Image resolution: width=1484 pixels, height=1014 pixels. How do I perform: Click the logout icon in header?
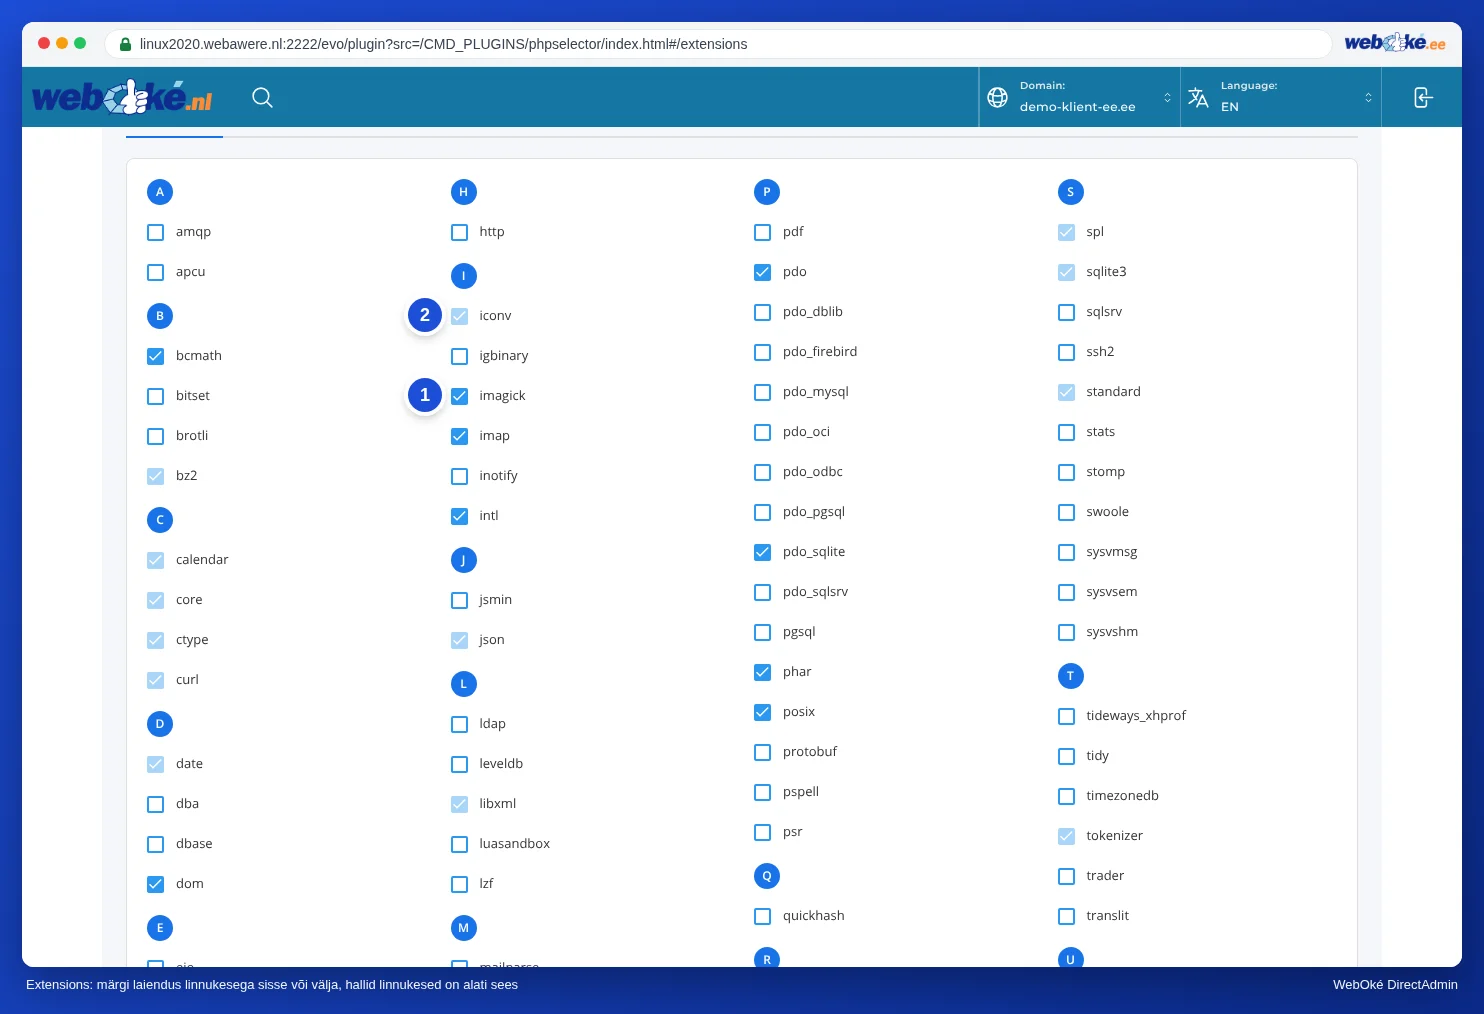pyautogui.click(x=1423, y=97)
